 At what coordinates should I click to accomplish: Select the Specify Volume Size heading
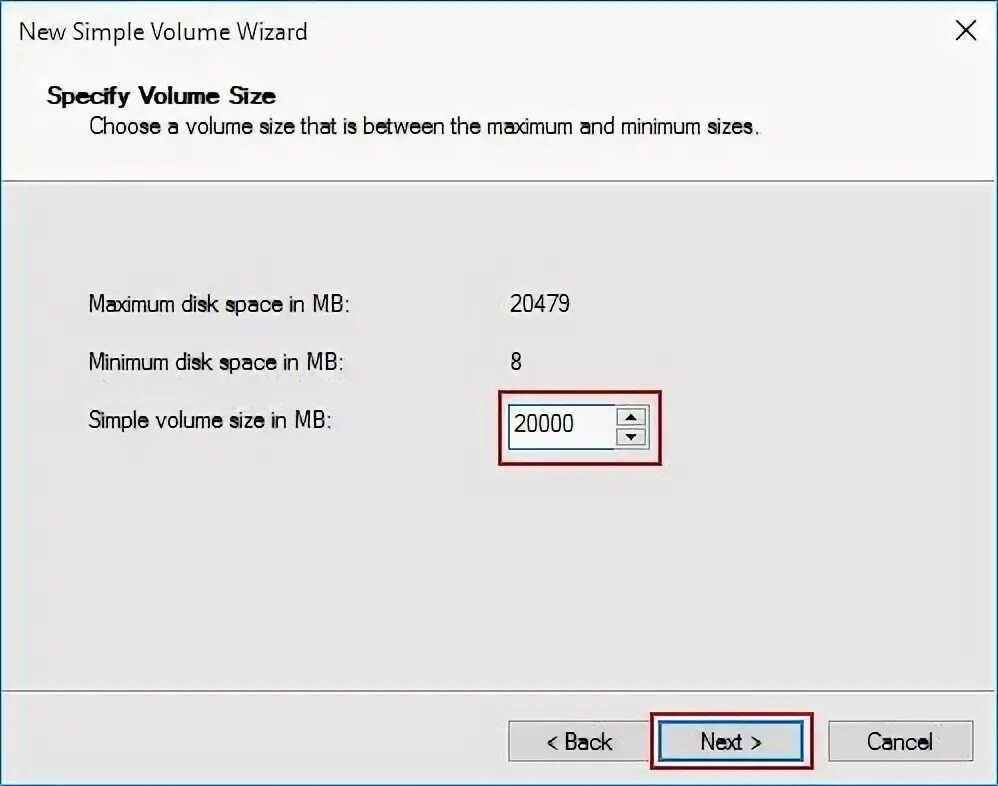pyautogui.click(x=161, y=95)
